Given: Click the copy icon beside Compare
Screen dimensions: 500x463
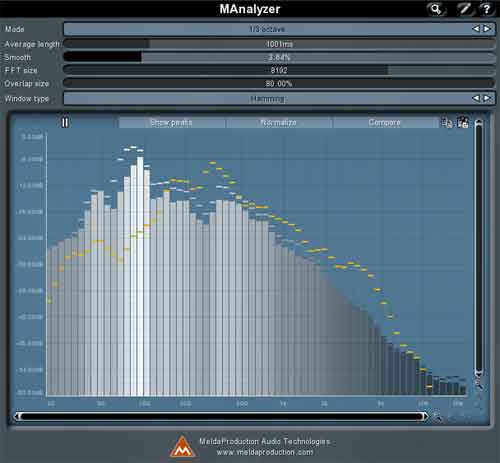Looking at the screenshot, I should (x=447, y=123).
